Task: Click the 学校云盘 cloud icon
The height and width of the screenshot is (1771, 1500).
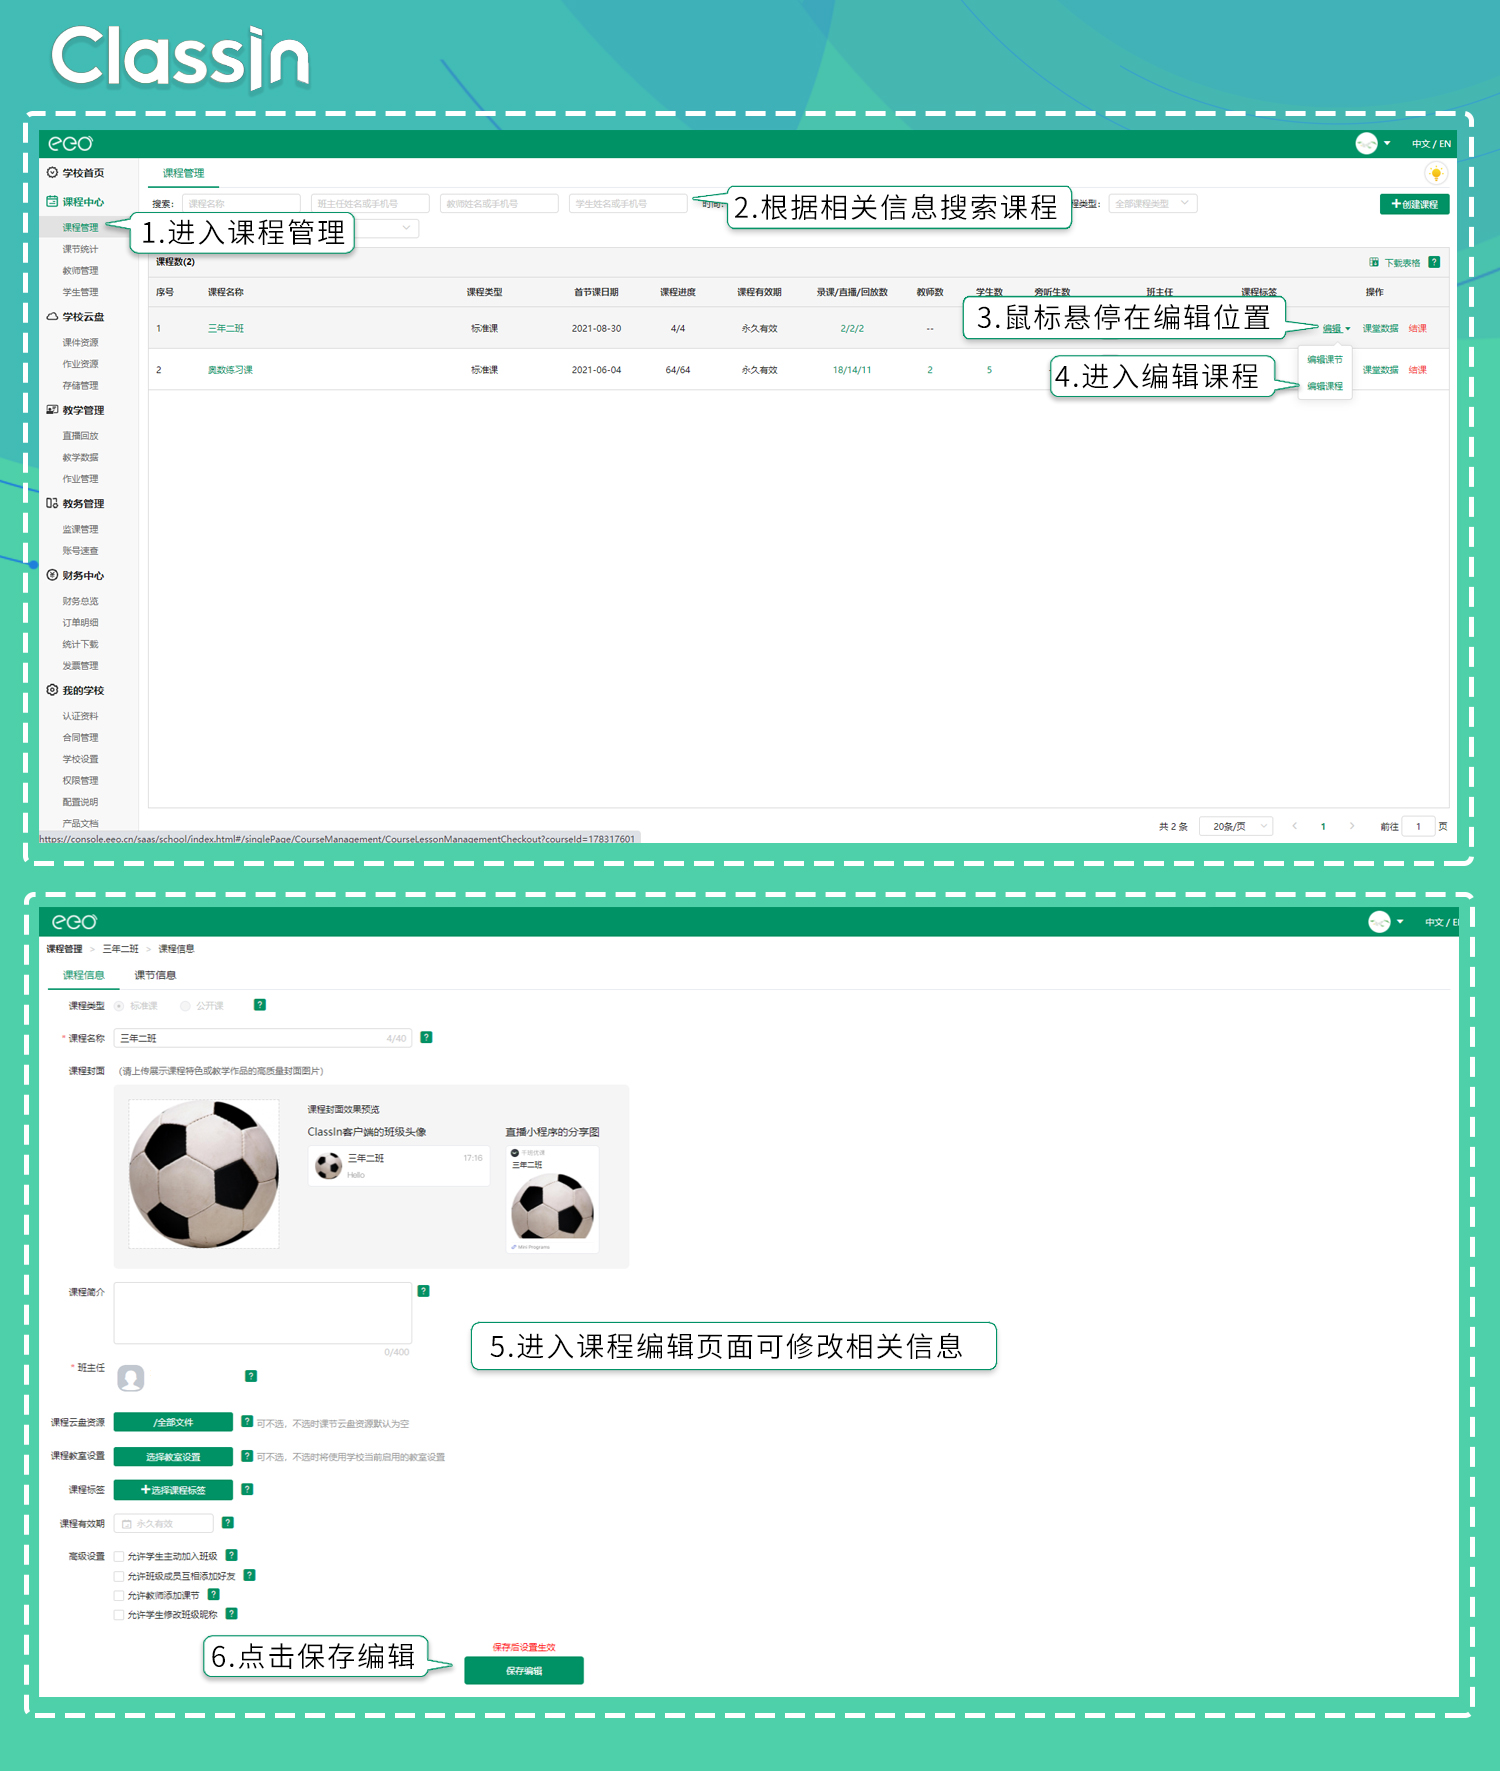Action: click(x=52, y=316)
